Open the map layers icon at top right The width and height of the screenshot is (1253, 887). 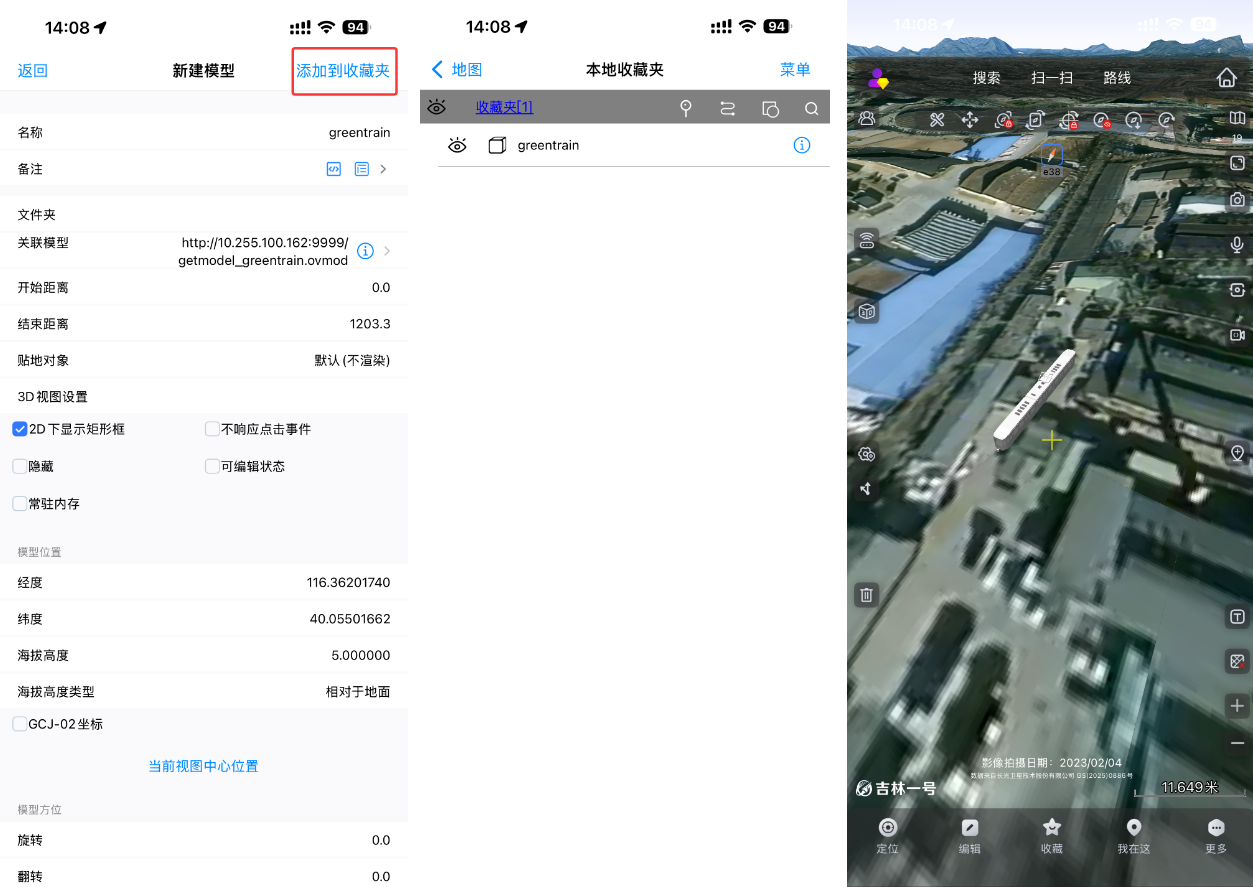[1237, 117]
